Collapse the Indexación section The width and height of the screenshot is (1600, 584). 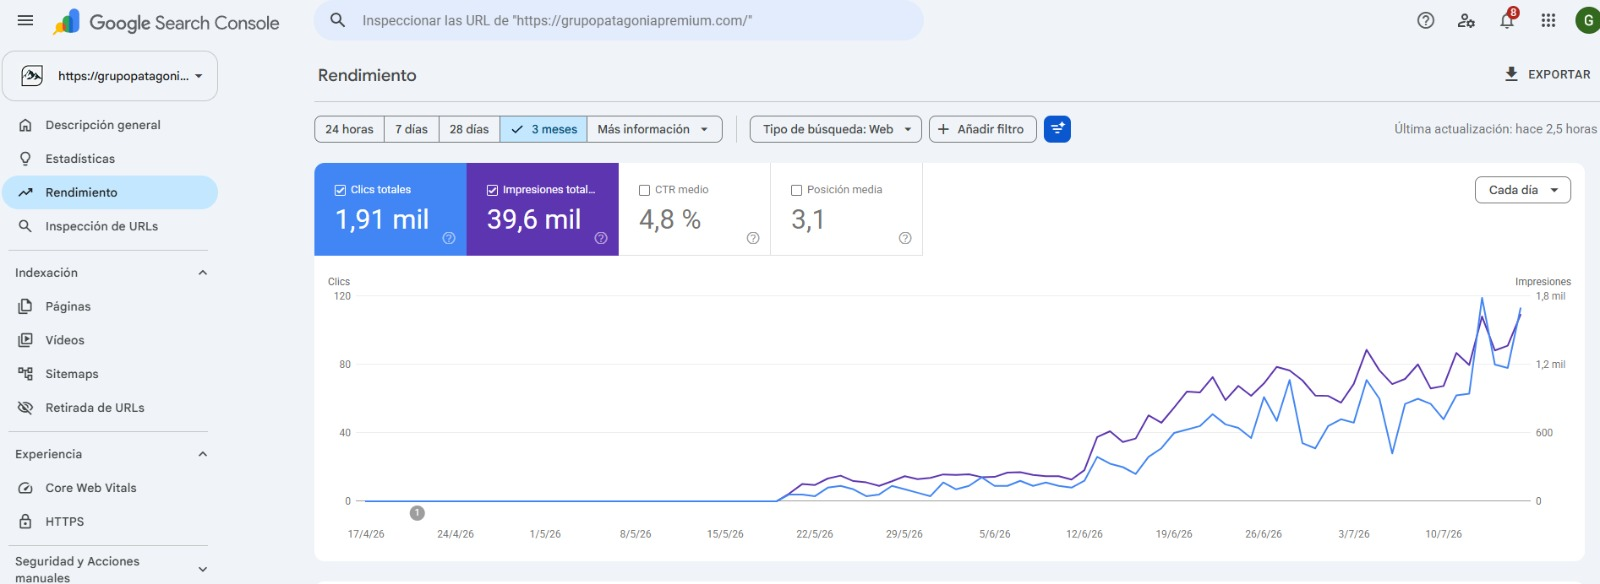(203, 273)
